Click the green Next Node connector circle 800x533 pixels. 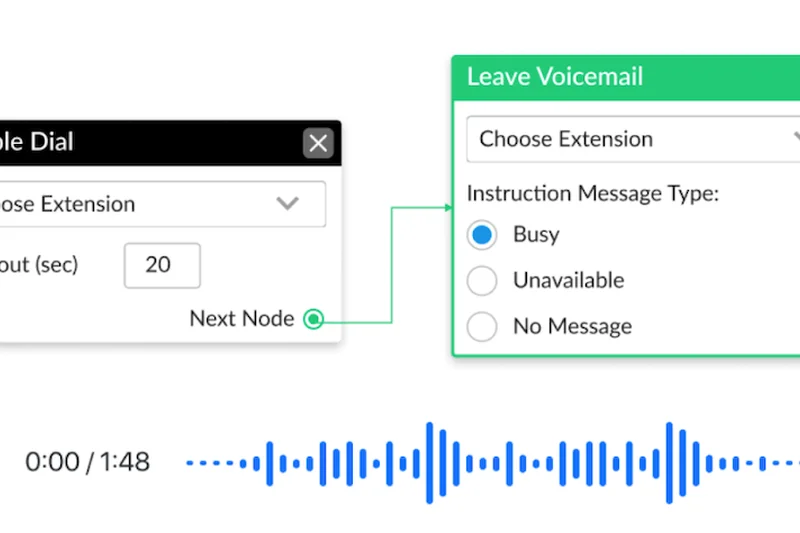coord(313,320)
